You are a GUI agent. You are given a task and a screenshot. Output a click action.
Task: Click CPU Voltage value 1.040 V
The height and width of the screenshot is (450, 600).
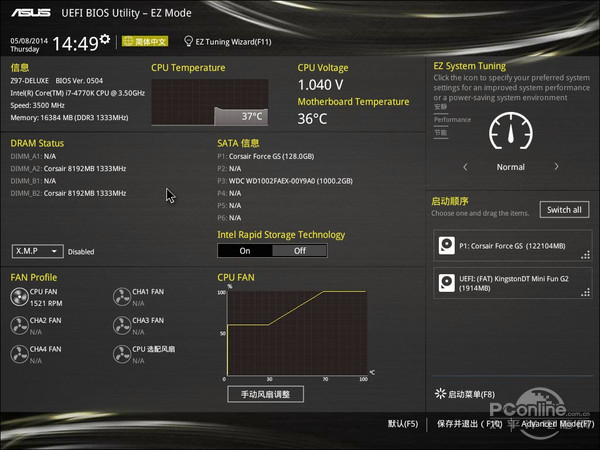coord(321,85)
